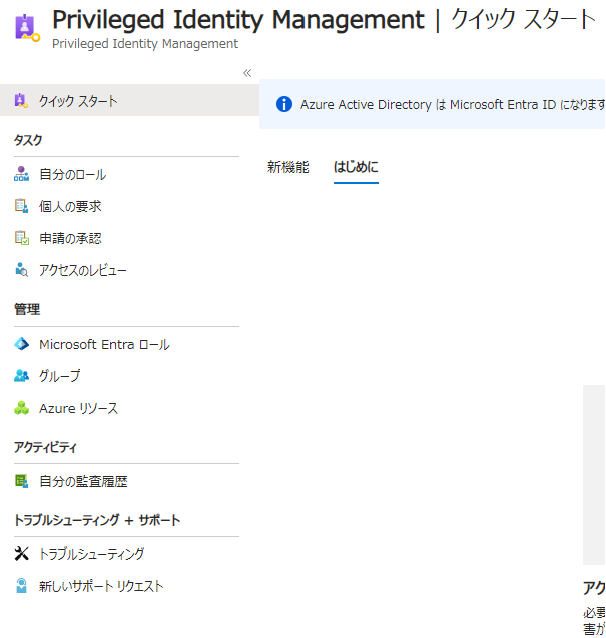Collapse the sidebar with double chevron
Image resolution: width=606 pixels, height=638 pixels.
[247, 73]
